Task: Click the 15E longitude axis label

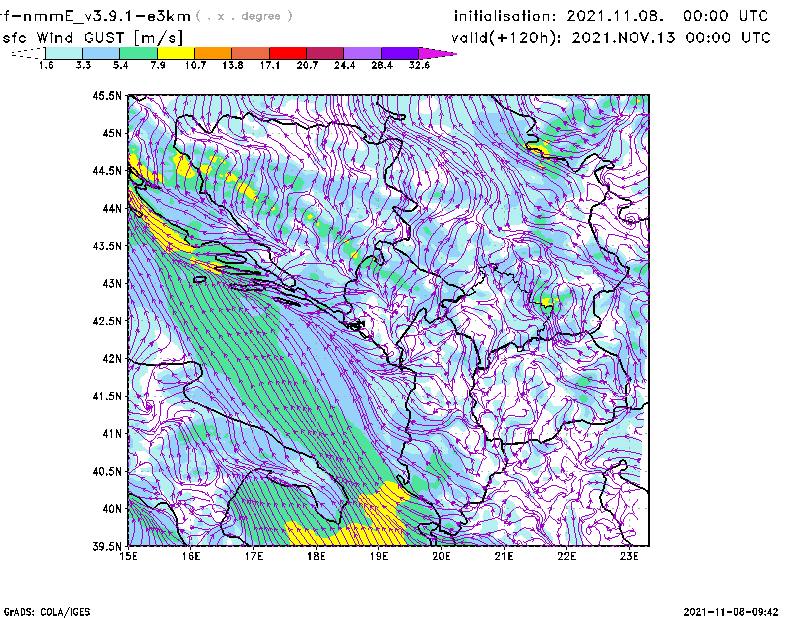Action: pos(129,556)
